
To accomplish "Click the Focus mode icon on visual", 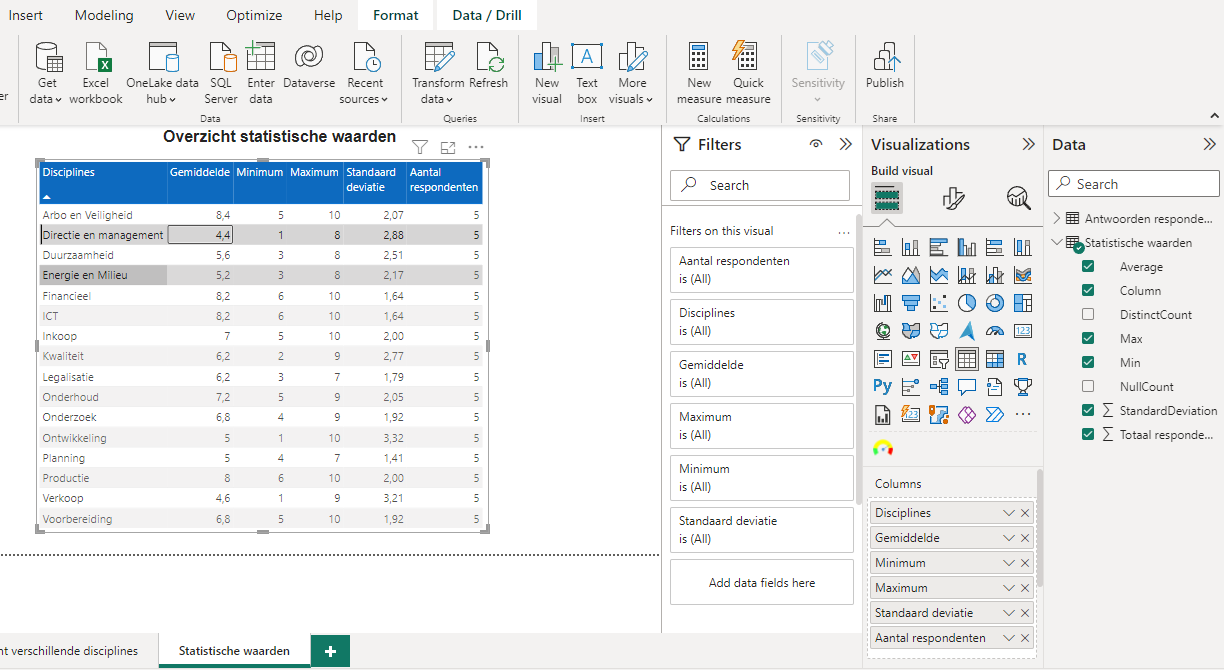I will (x=448, y=147).
